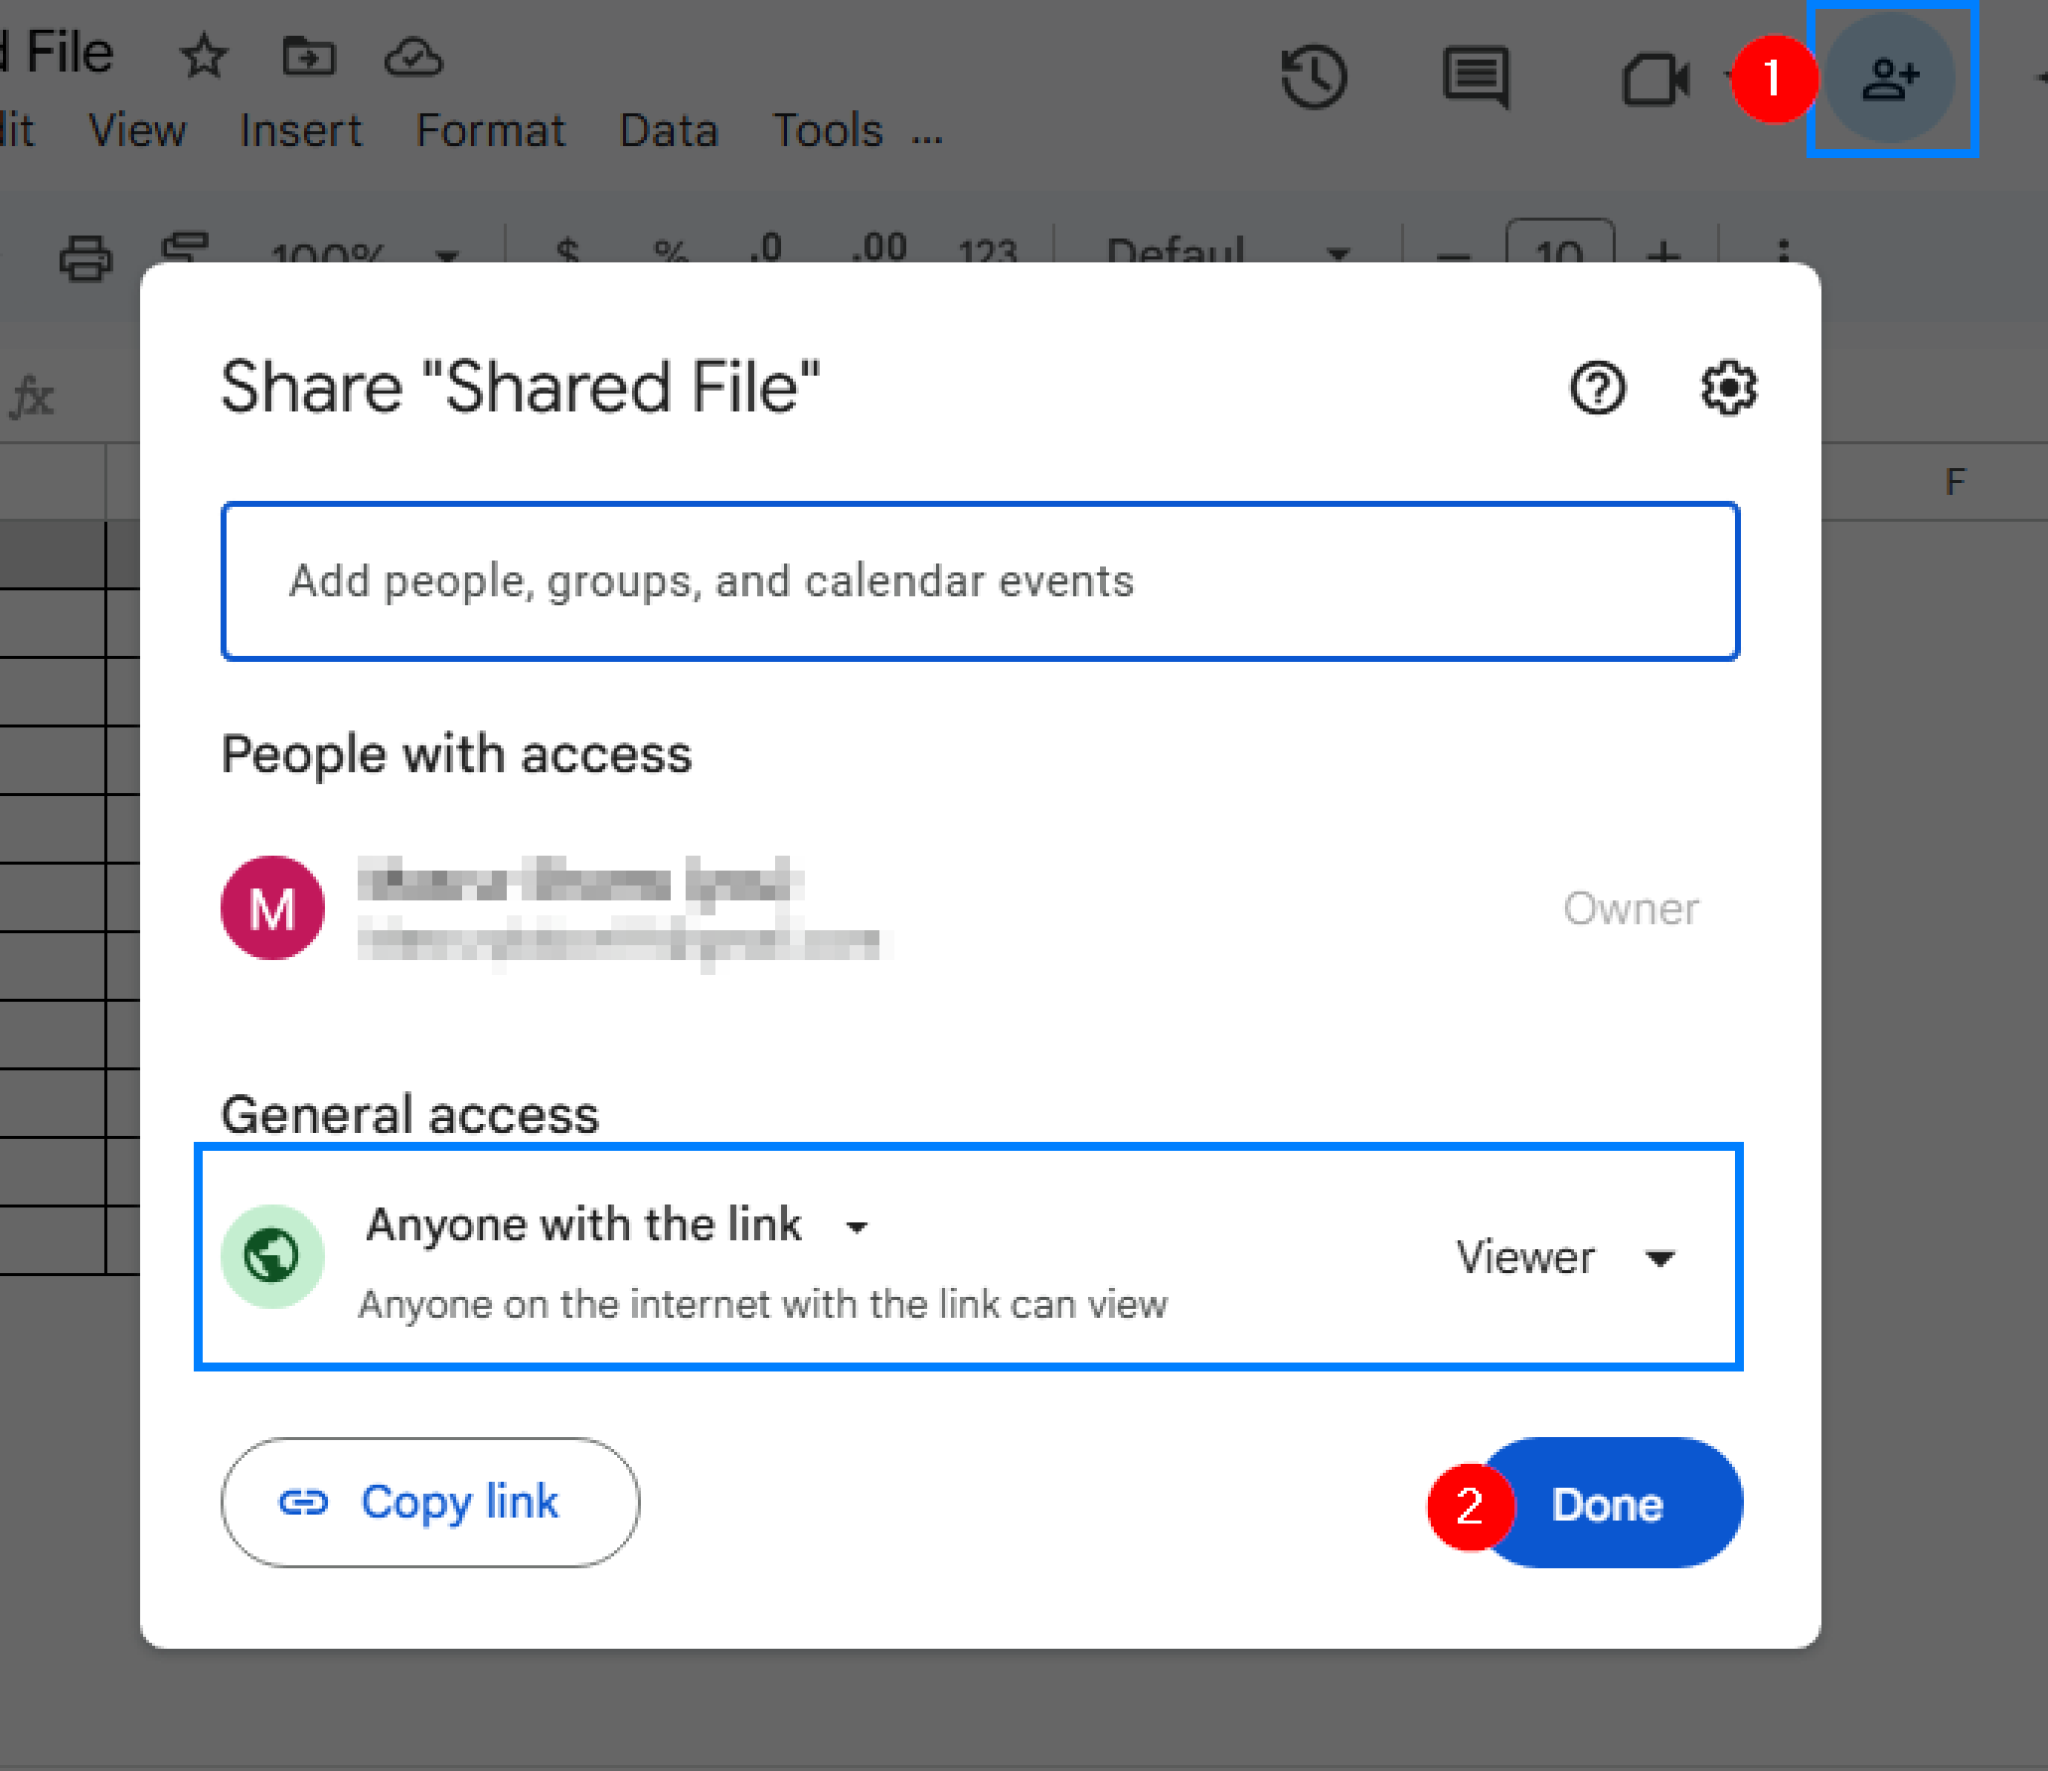Print the spreadsheet
2048x1771 pixels.
[x=83, y=253]
